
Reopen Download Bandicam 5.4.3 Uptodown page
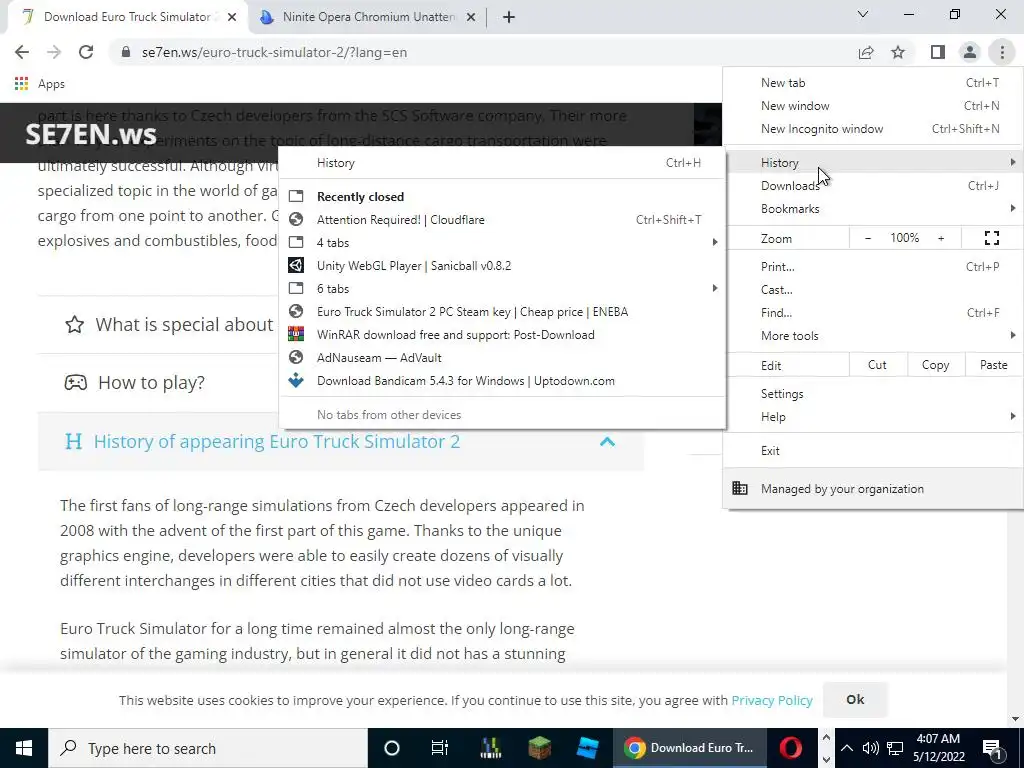[502, 381]
